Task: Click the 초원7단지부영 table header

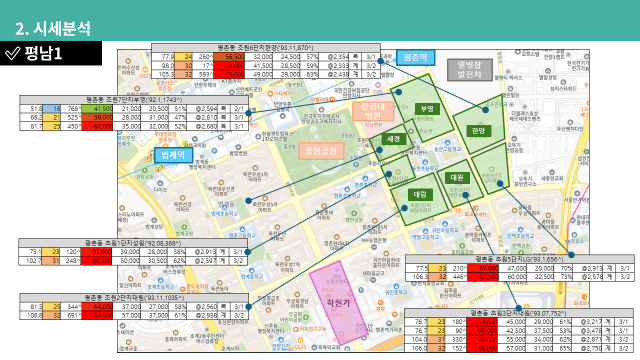Action: point(134,100)
